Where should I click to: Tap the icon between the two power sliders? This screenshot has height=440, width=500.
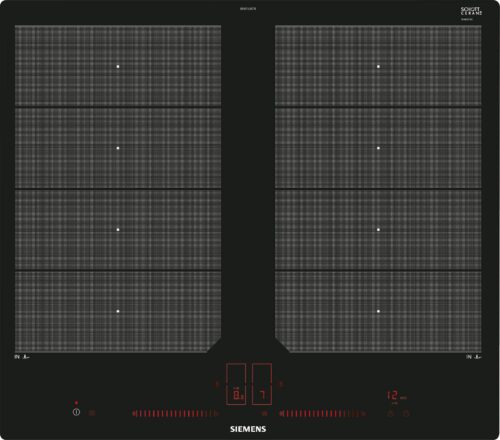coord(265,413)
